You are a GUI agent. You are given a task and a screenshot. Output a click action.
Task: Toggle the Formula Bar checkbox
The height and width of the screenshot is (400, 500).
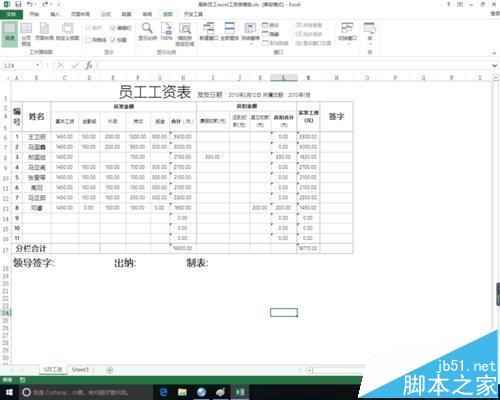click(120, 28)
